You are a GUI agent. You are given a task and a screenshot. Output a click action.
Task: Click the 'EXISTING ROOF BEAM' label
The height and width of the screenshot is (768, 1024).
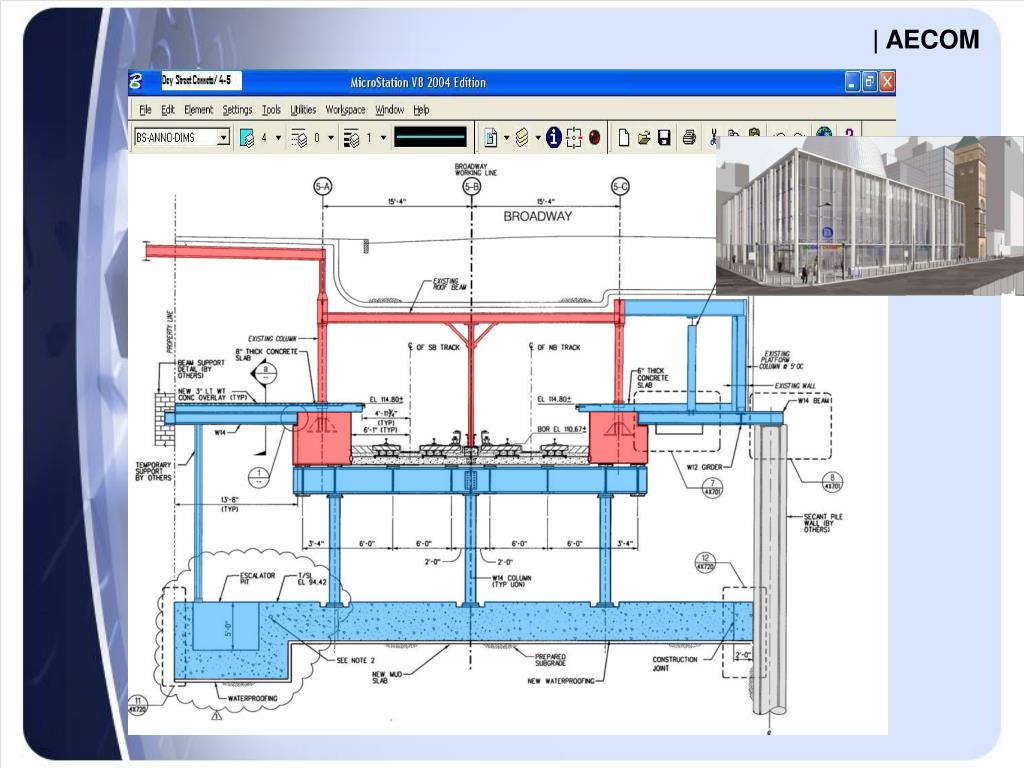coord(449,284)
